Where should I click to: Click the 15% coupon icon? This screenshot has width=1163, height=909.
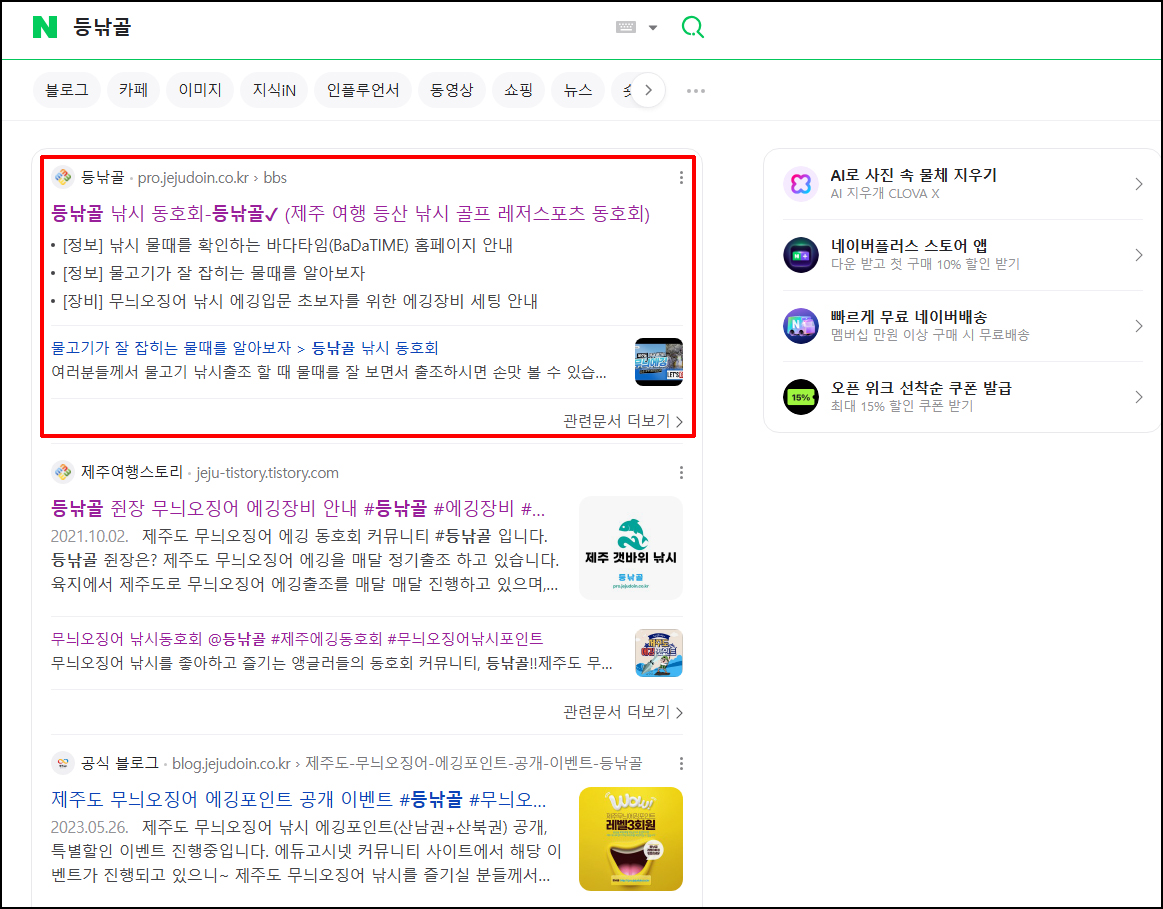click(x=801, y=397)
